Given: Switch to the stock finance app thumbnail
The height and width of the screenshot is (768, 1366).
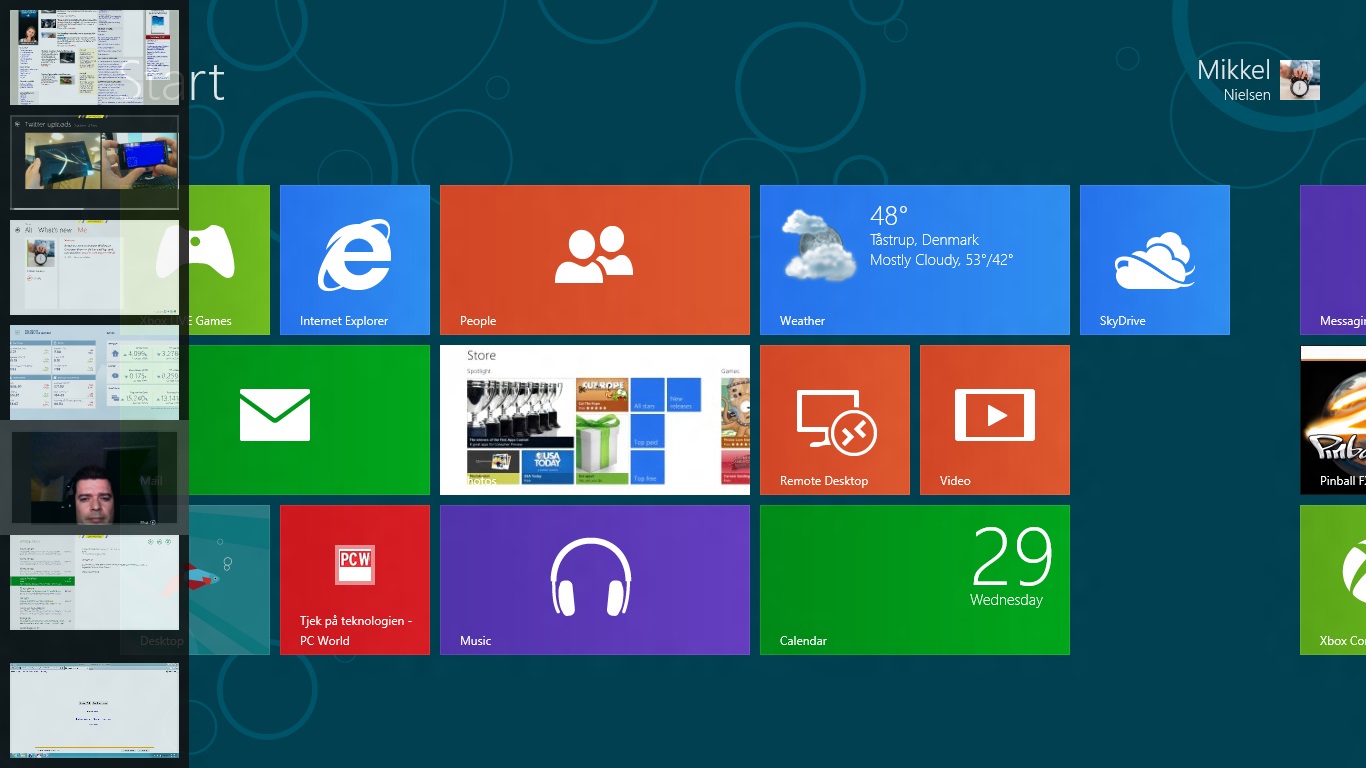Looking at the screenshot, I should click(x=94, y=372).
